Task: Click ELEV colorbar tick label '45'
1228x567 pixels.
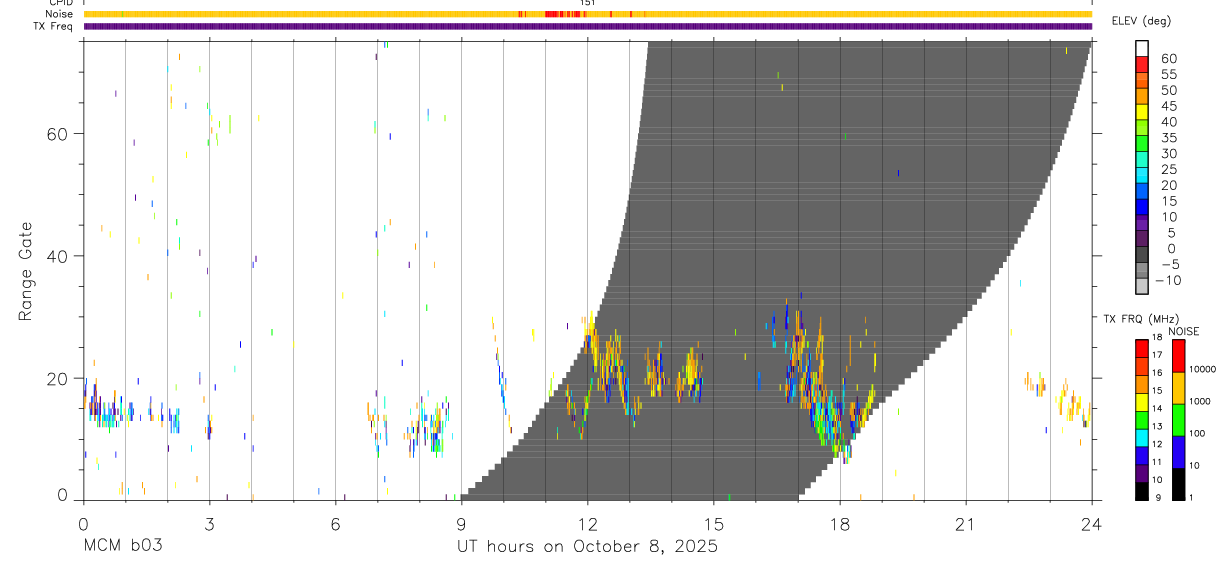Action: coord(1168,106)
